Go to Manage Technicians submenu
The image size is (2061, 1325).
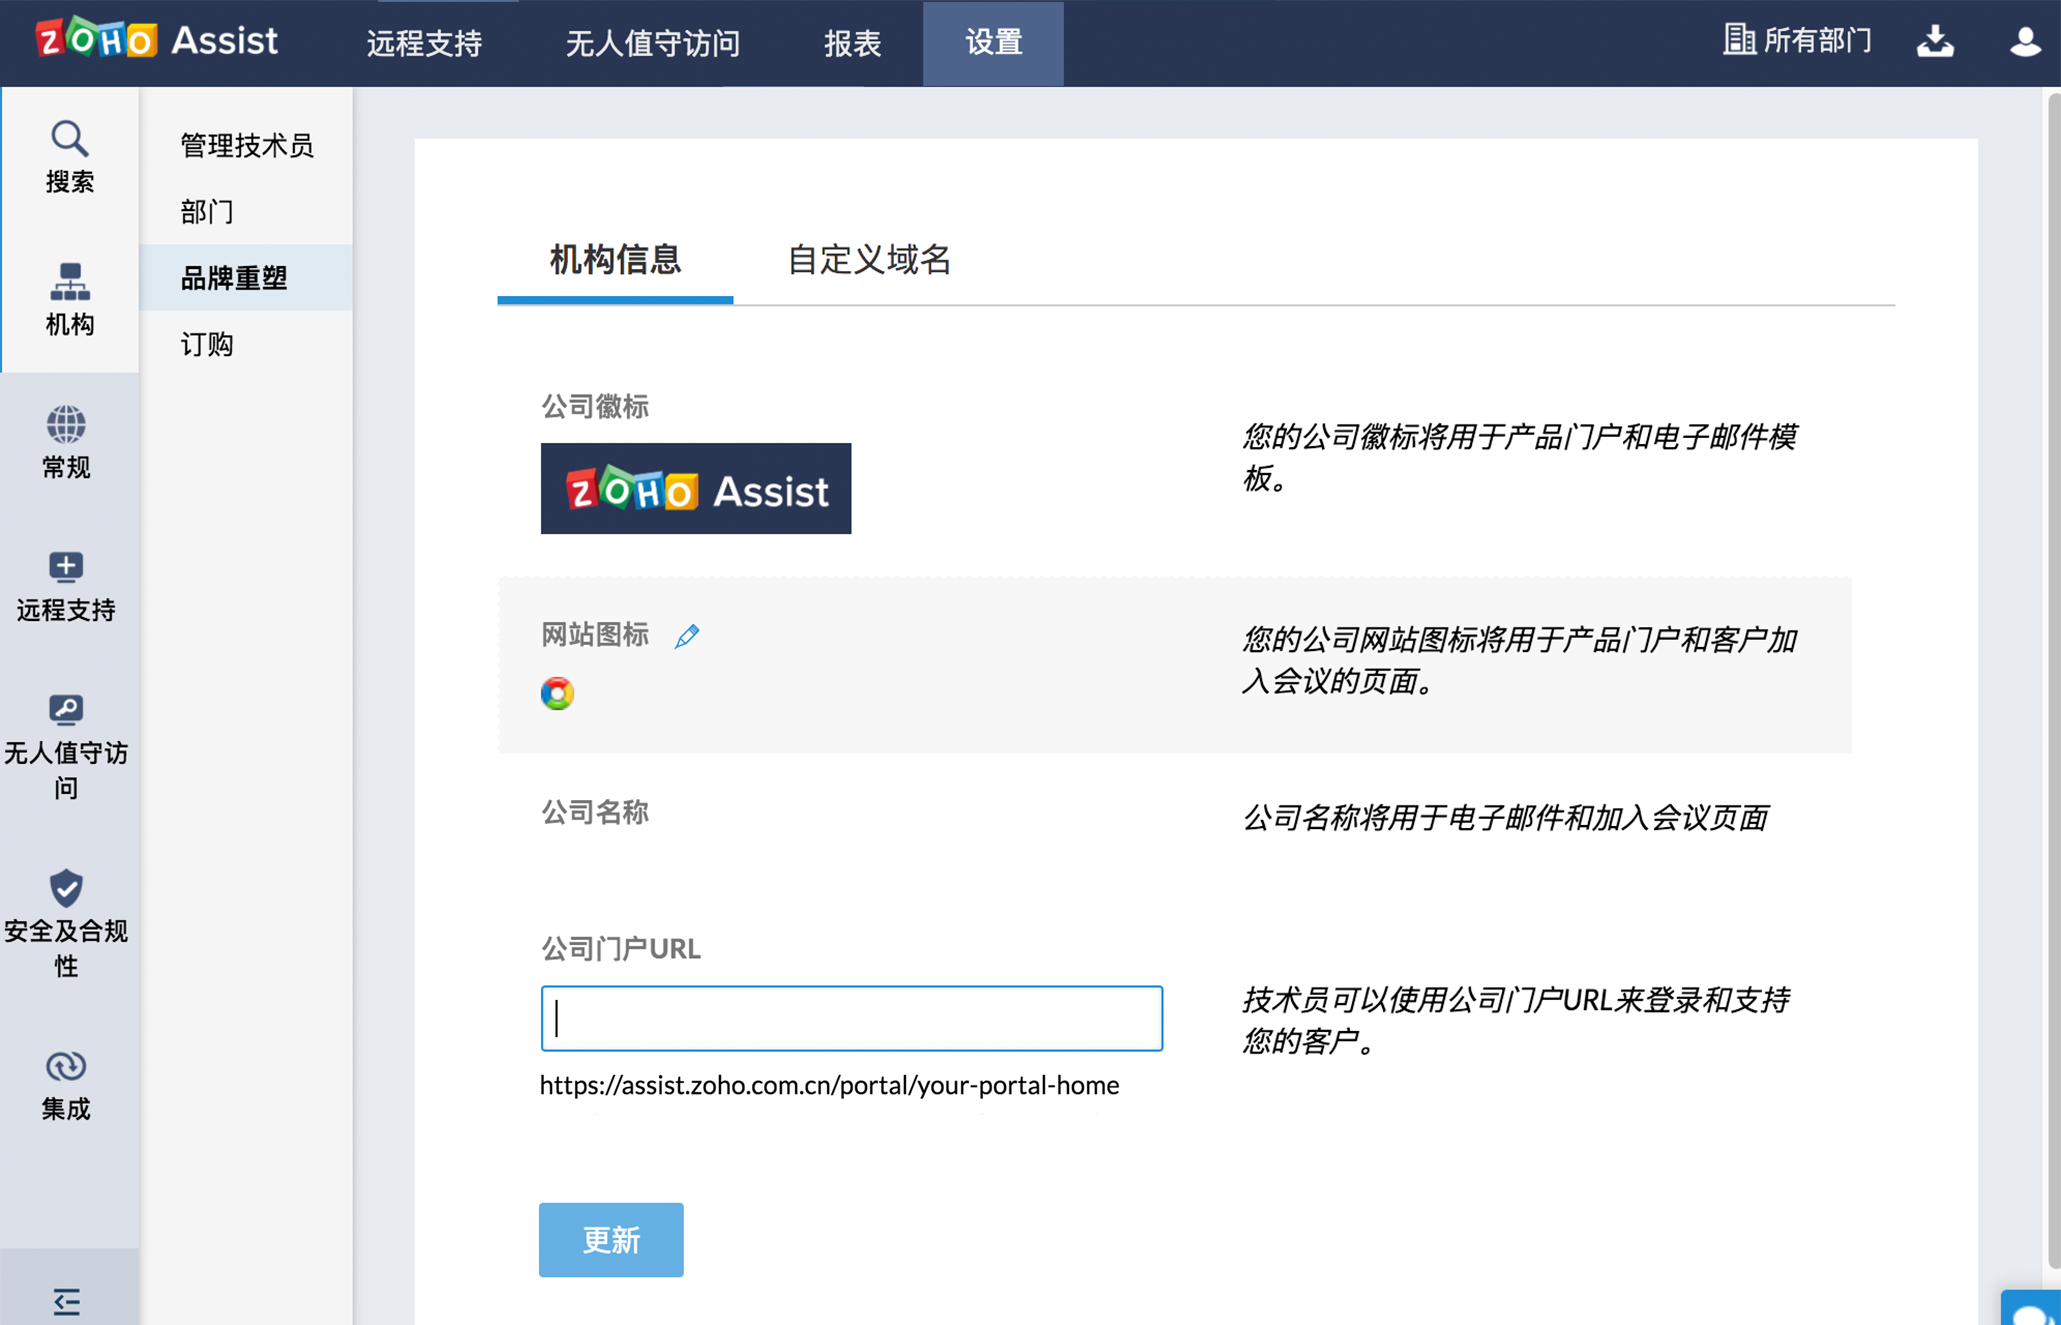click(246, 146)
